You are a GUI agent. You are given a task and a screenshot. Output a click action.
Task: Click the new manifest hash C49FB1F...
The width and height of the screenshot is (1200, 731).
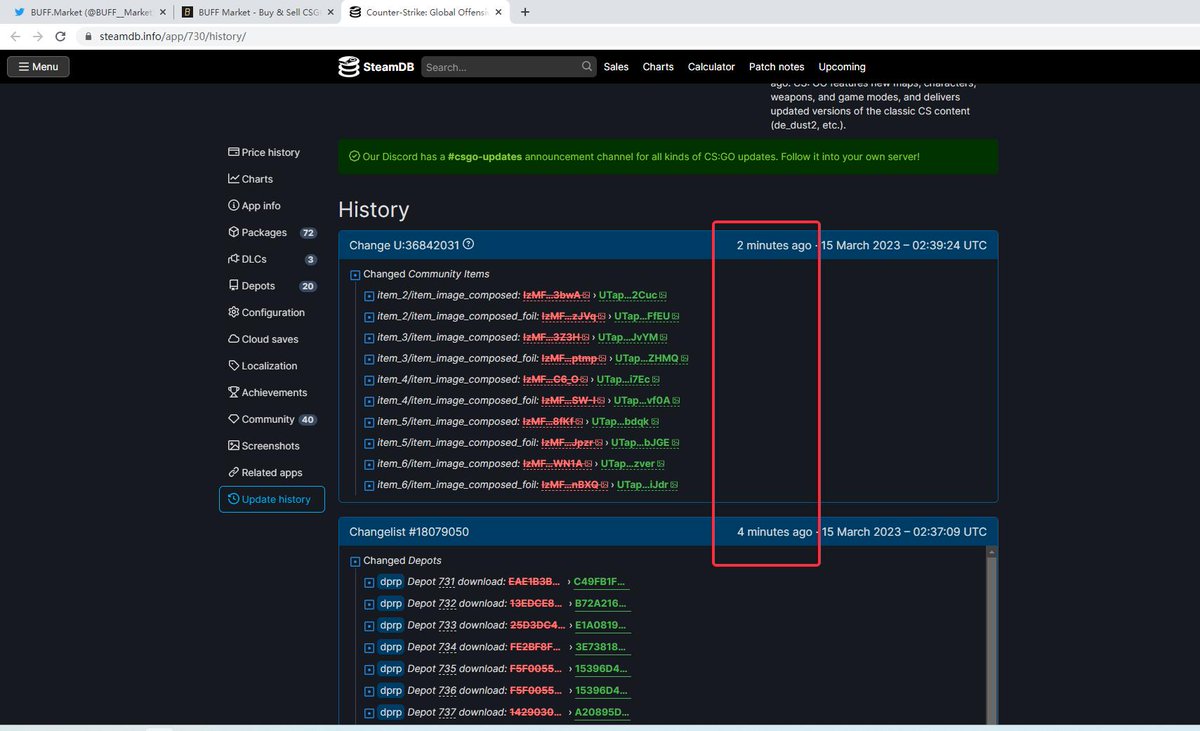point(601,582)
